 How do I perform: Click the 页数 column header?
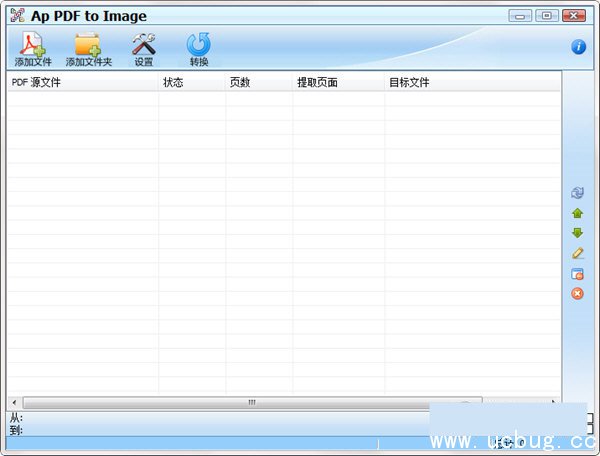(259, 82)
